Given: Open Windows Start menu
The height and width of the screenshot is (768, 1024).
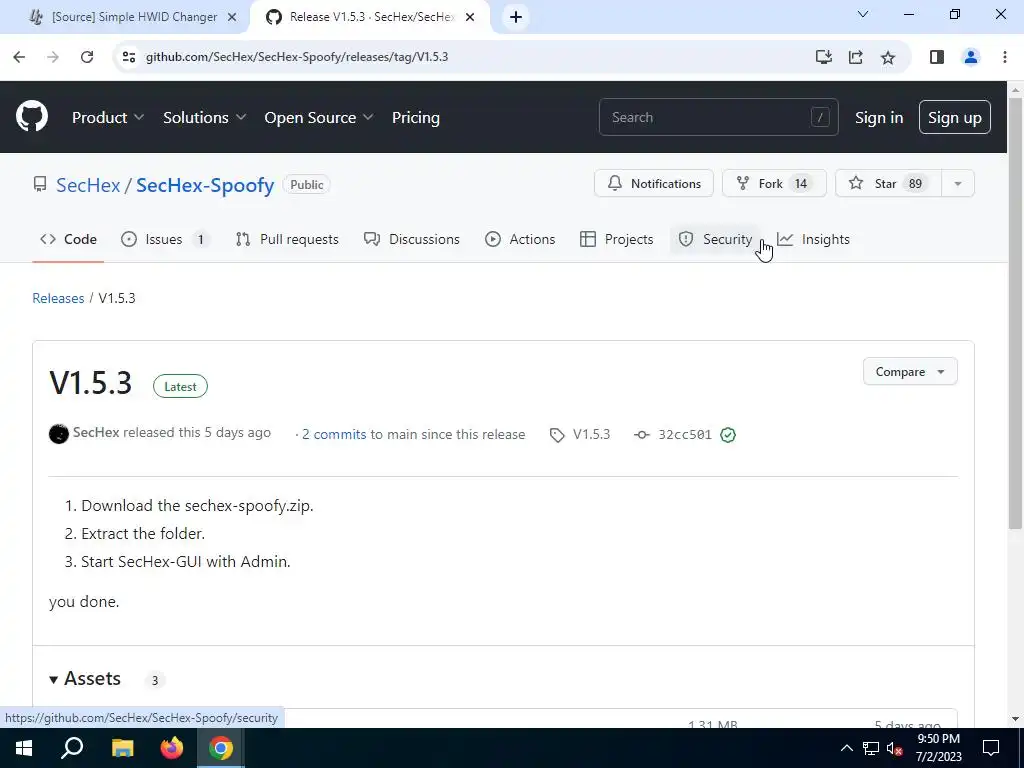Looking at the screenshot, I should pyautogui.click(x=24, y=748).
